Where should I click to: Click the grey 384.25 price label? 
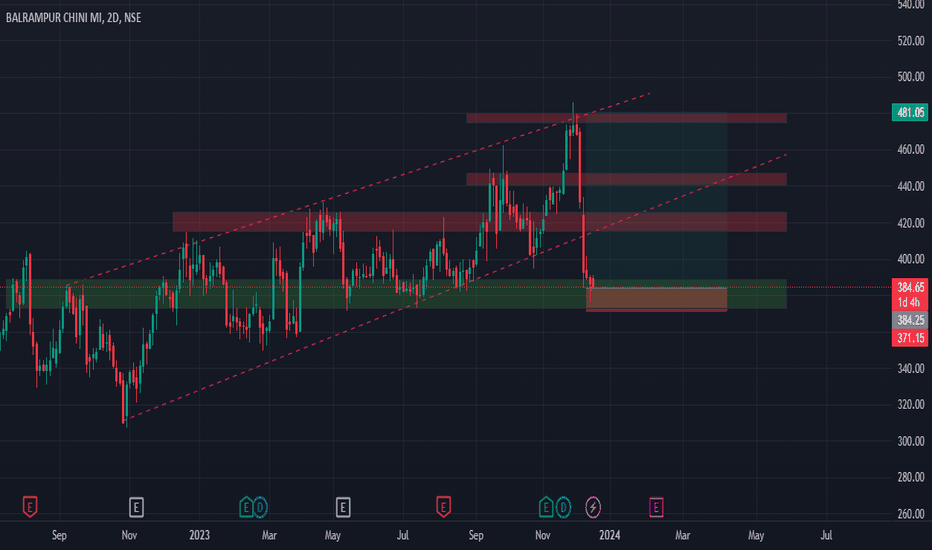909,320
